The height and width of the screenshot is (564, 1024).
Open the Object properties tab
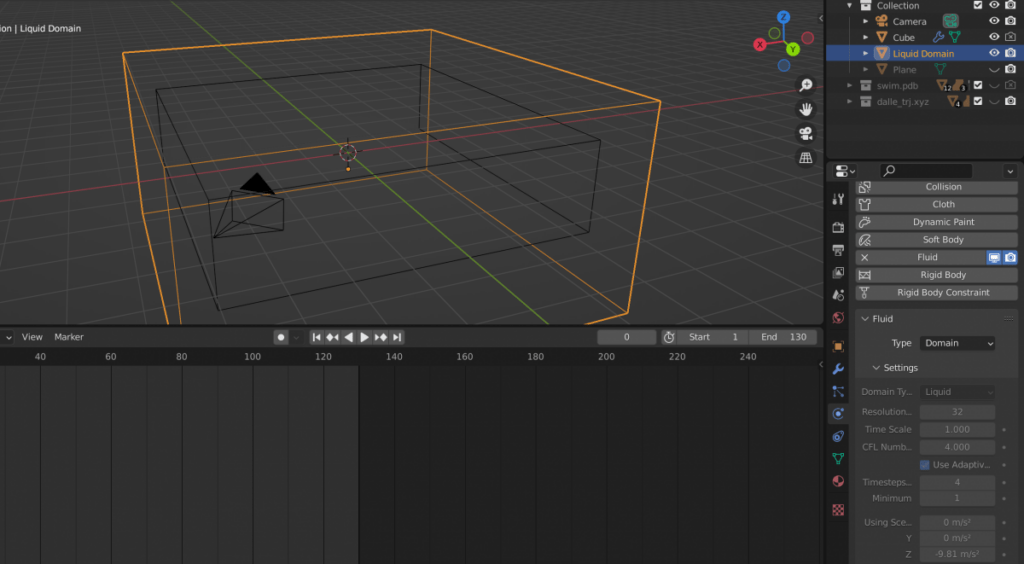(x=839, y=346)
